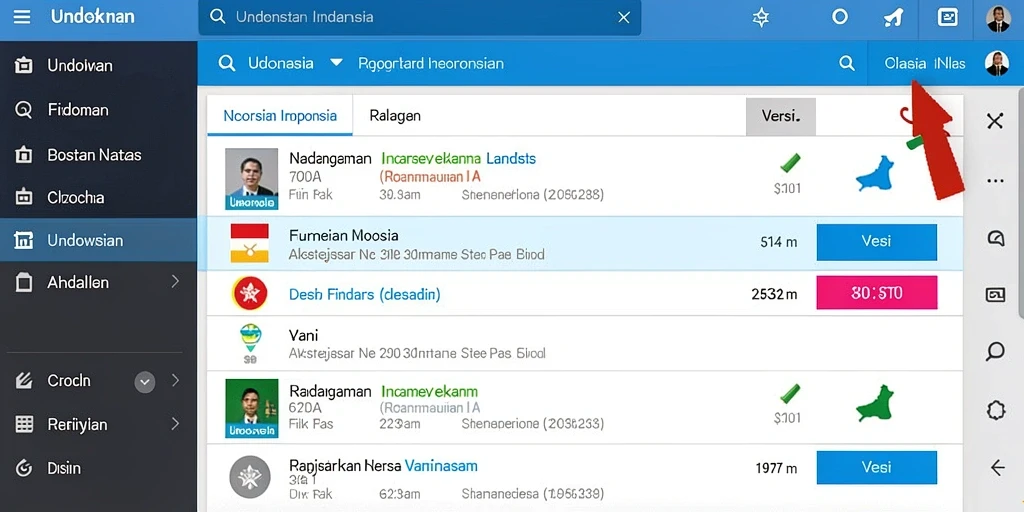The height and width of the screenshot is (512, 1024).
Task: Expand the Ahdallen chevron
Action: [175, 282]
